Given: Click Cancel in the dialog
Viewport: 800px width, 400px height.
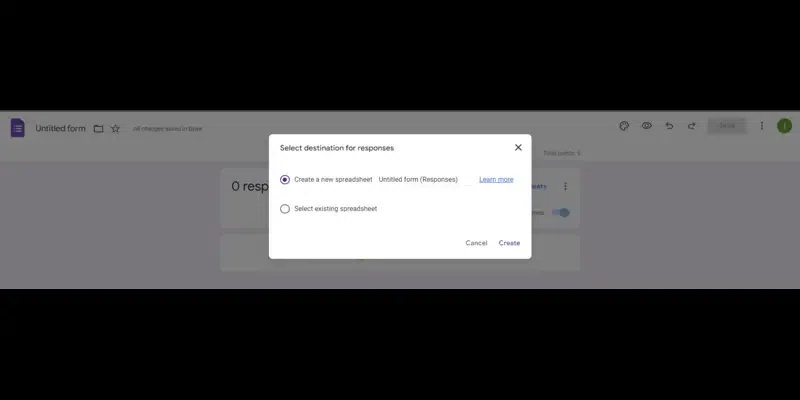Looking at the screenshot, I should tap(476, 243).
